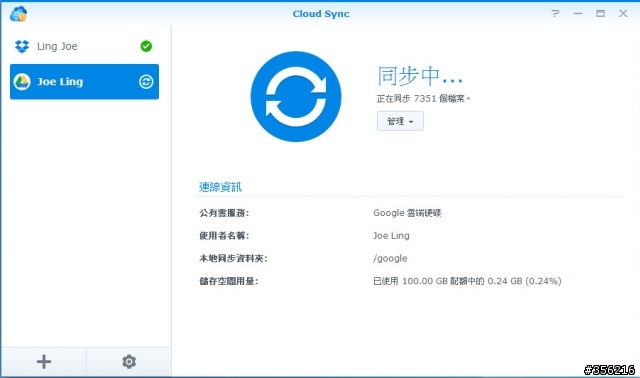The width and height of the screenshot is (640, 378).
Task: Click the 公有雲服務 label
Action: pyautogui.click(x=224, y=213)
